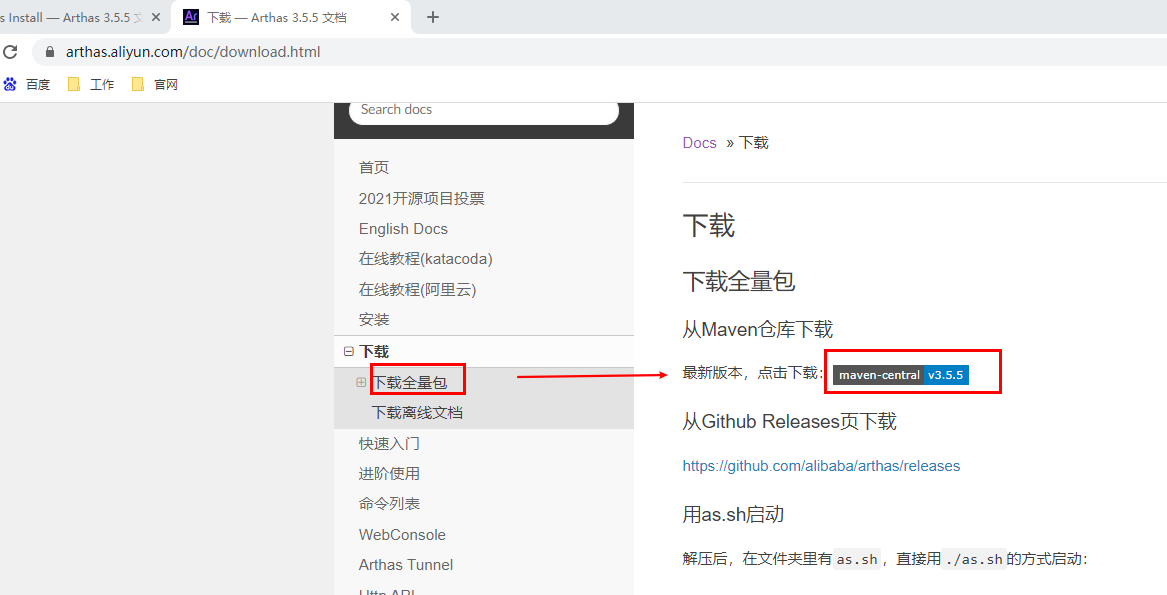Open 快速入门 in sidebar

(x=389, y=444)
